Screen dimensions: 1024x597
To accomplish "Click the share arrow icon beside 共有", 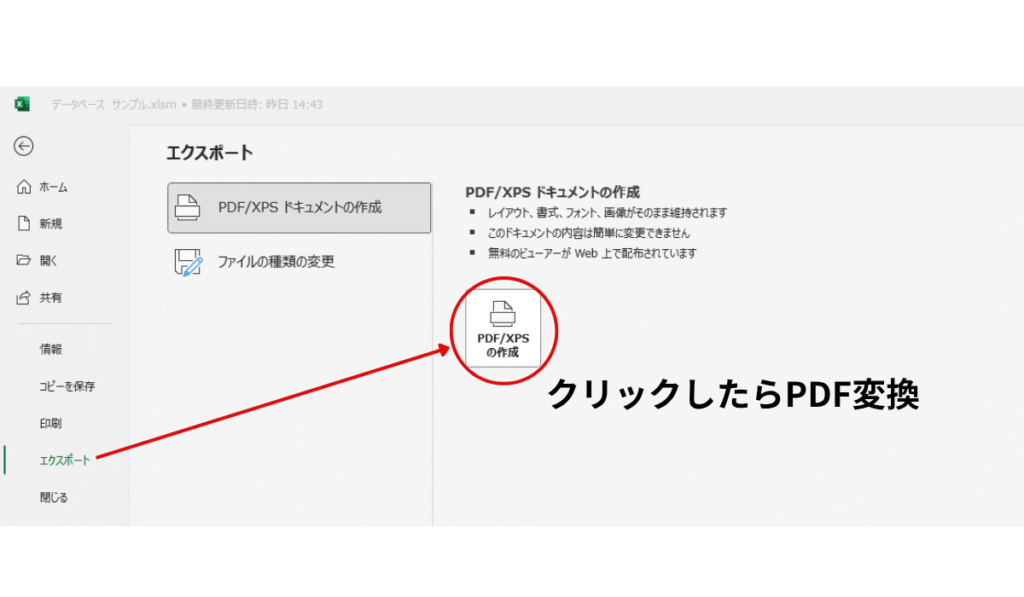I will 23,298.
